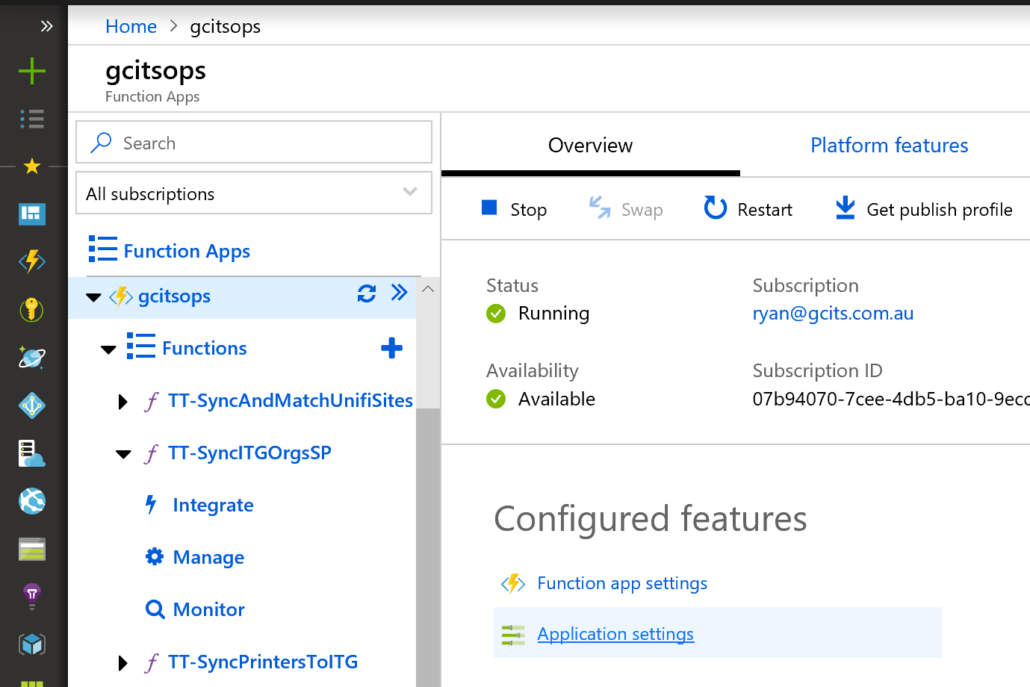Click the tree scrollbar up arrow
Viewport: 1030px width, 687px height.
[428, 289]
